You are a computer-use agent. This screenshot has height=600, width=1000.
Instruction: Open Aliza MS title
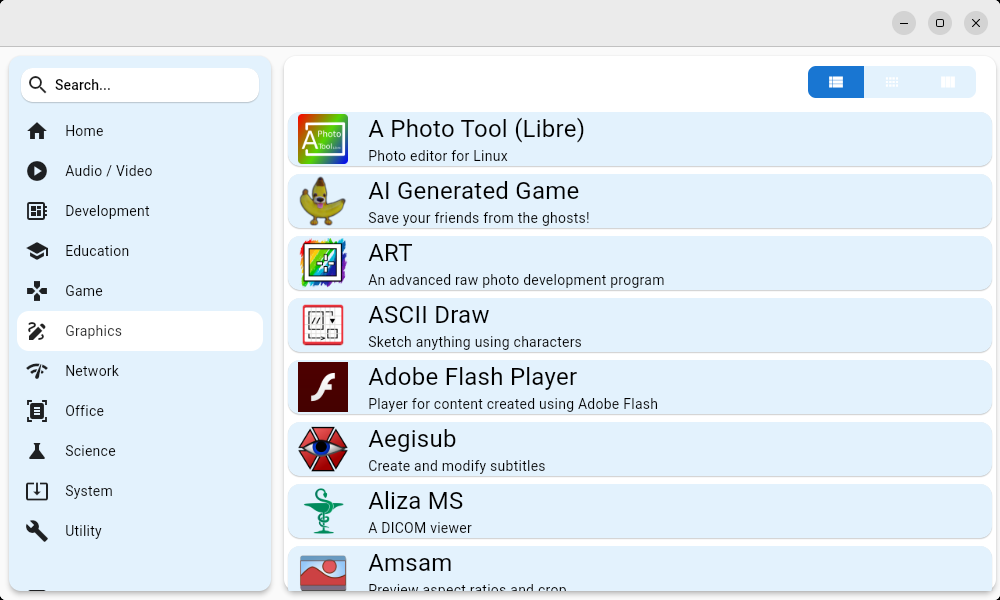pyautogui.click(x=416, y=501)
